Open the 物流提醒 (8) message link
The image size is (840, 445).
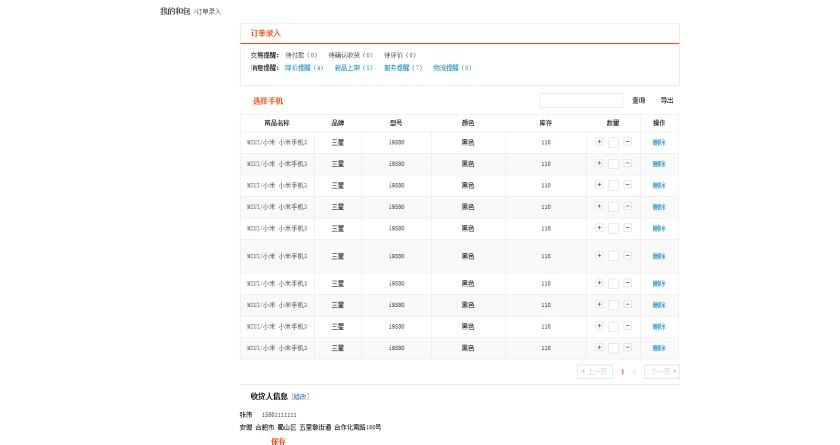point(452,68)
